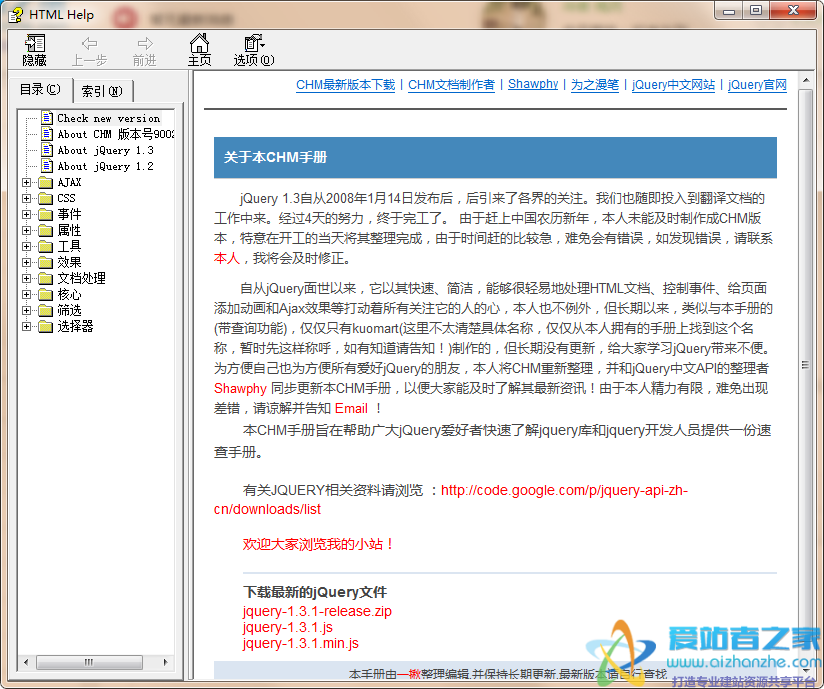Viewport: 824px width, 689px height.
Task: Open the code.google.com downloads list link
Action: 564,490
